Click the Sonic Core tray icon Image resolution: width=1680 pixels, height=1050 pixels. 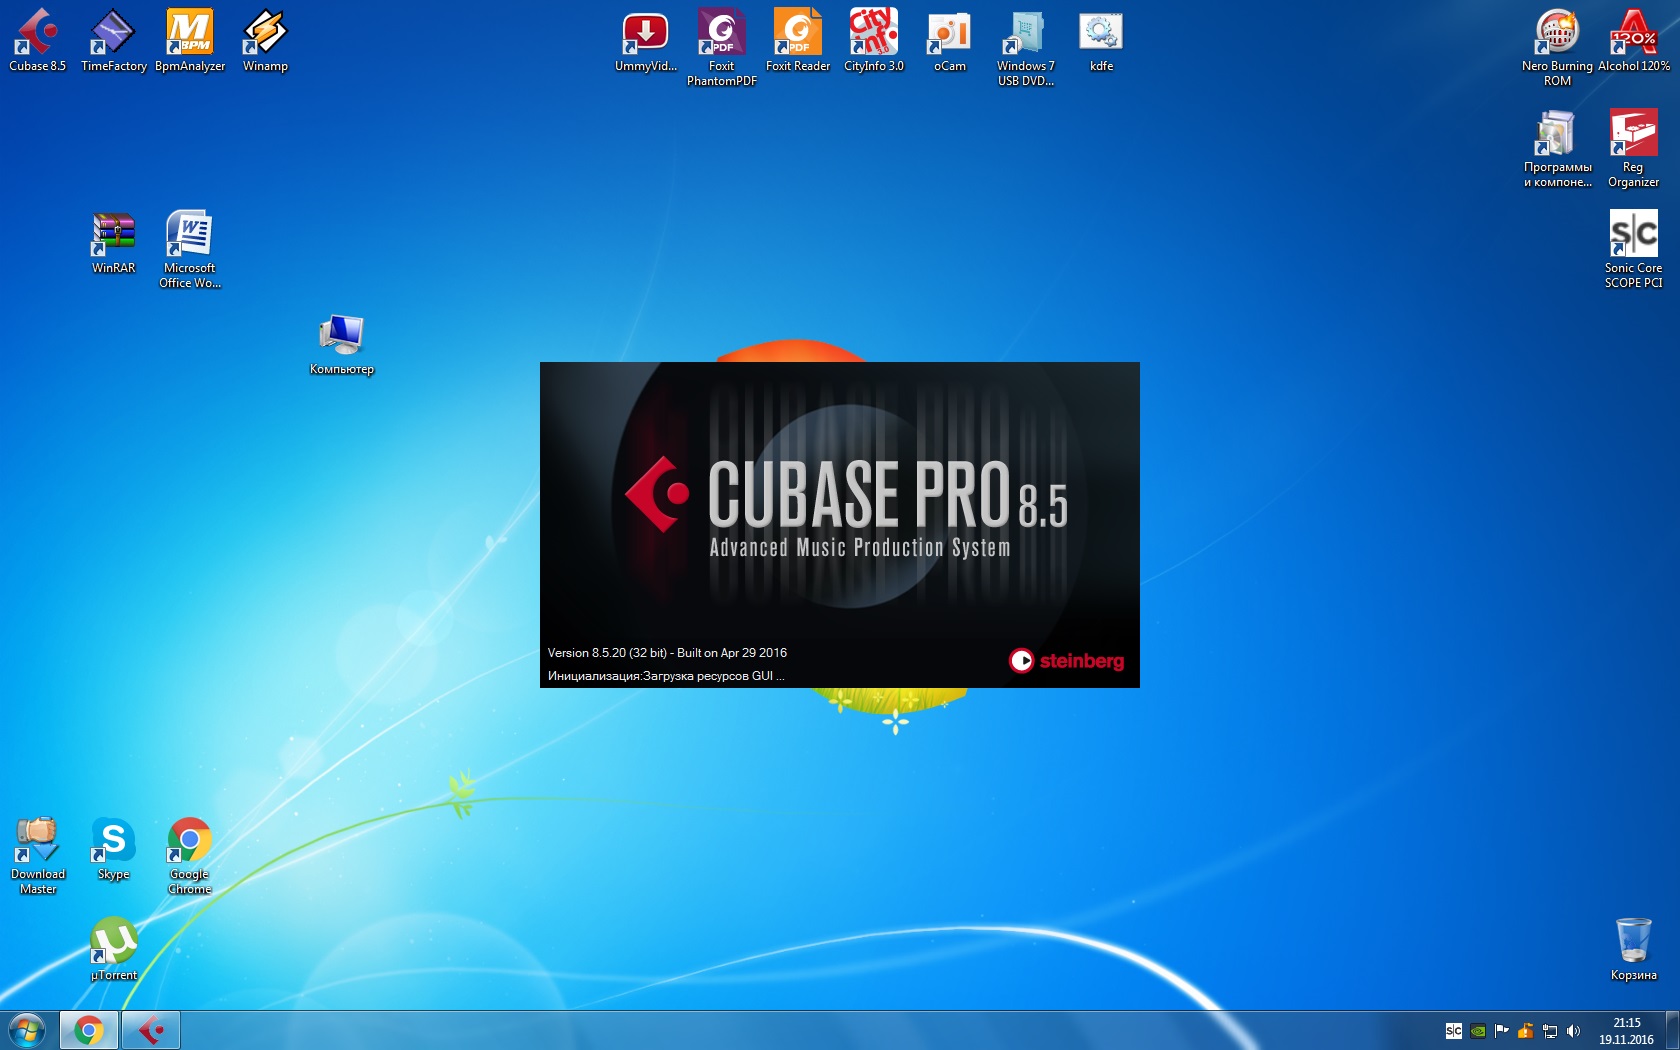tap(1454, 1031)
